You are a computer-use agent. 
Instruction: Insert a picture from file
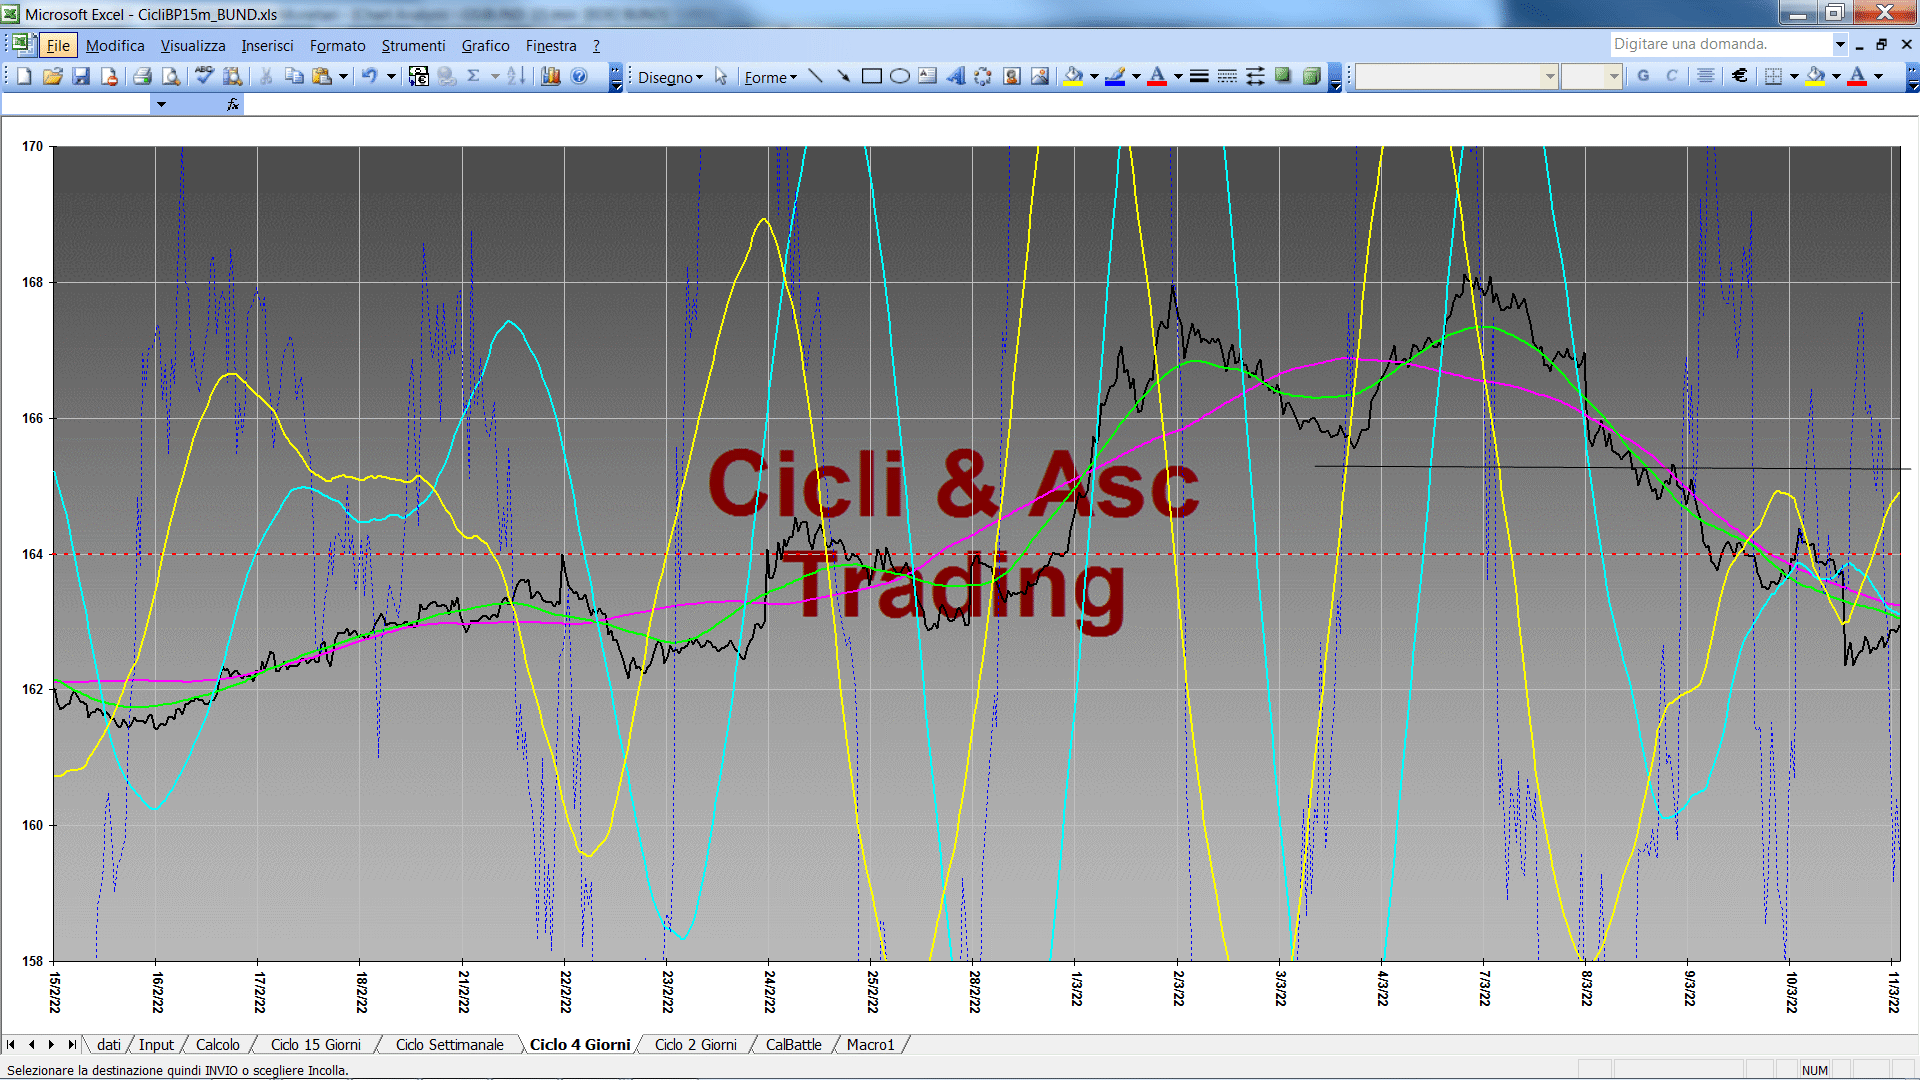coord(1040,76)
